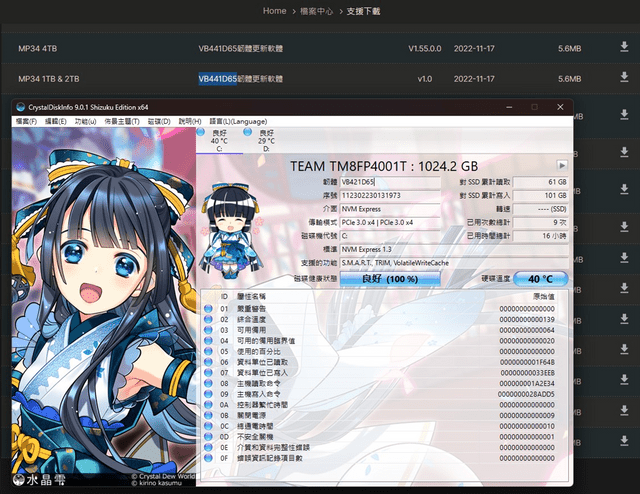The image size is (640, 494).
Task: Click the raw value 0000000000139
Action: coord(527,319)
